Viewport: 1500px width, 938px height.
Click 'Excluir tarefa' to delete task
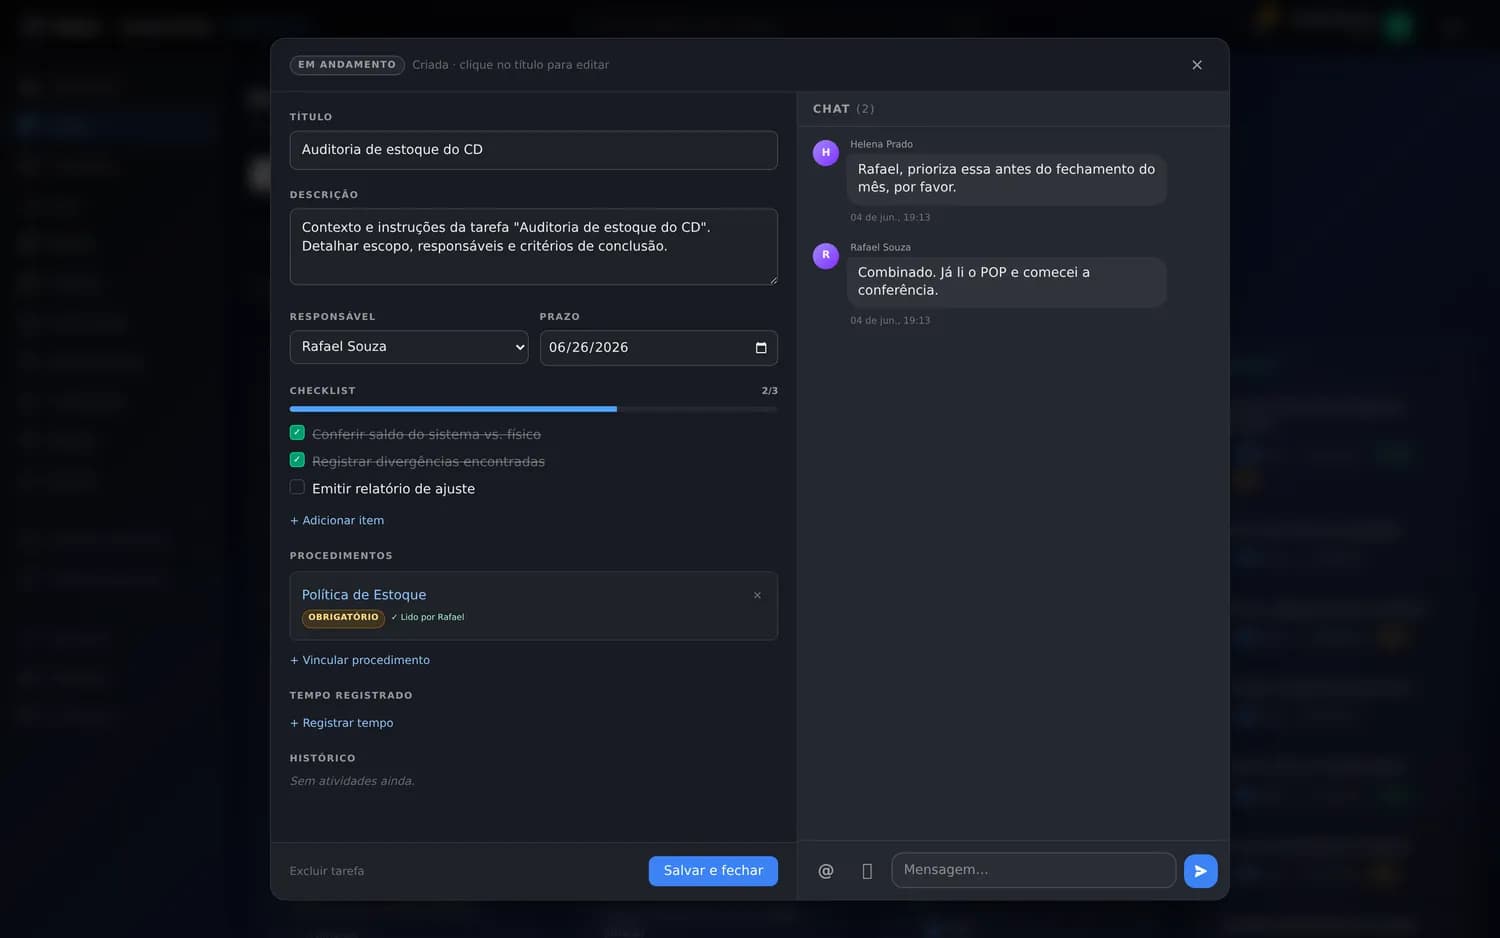(x=327, y=871)
